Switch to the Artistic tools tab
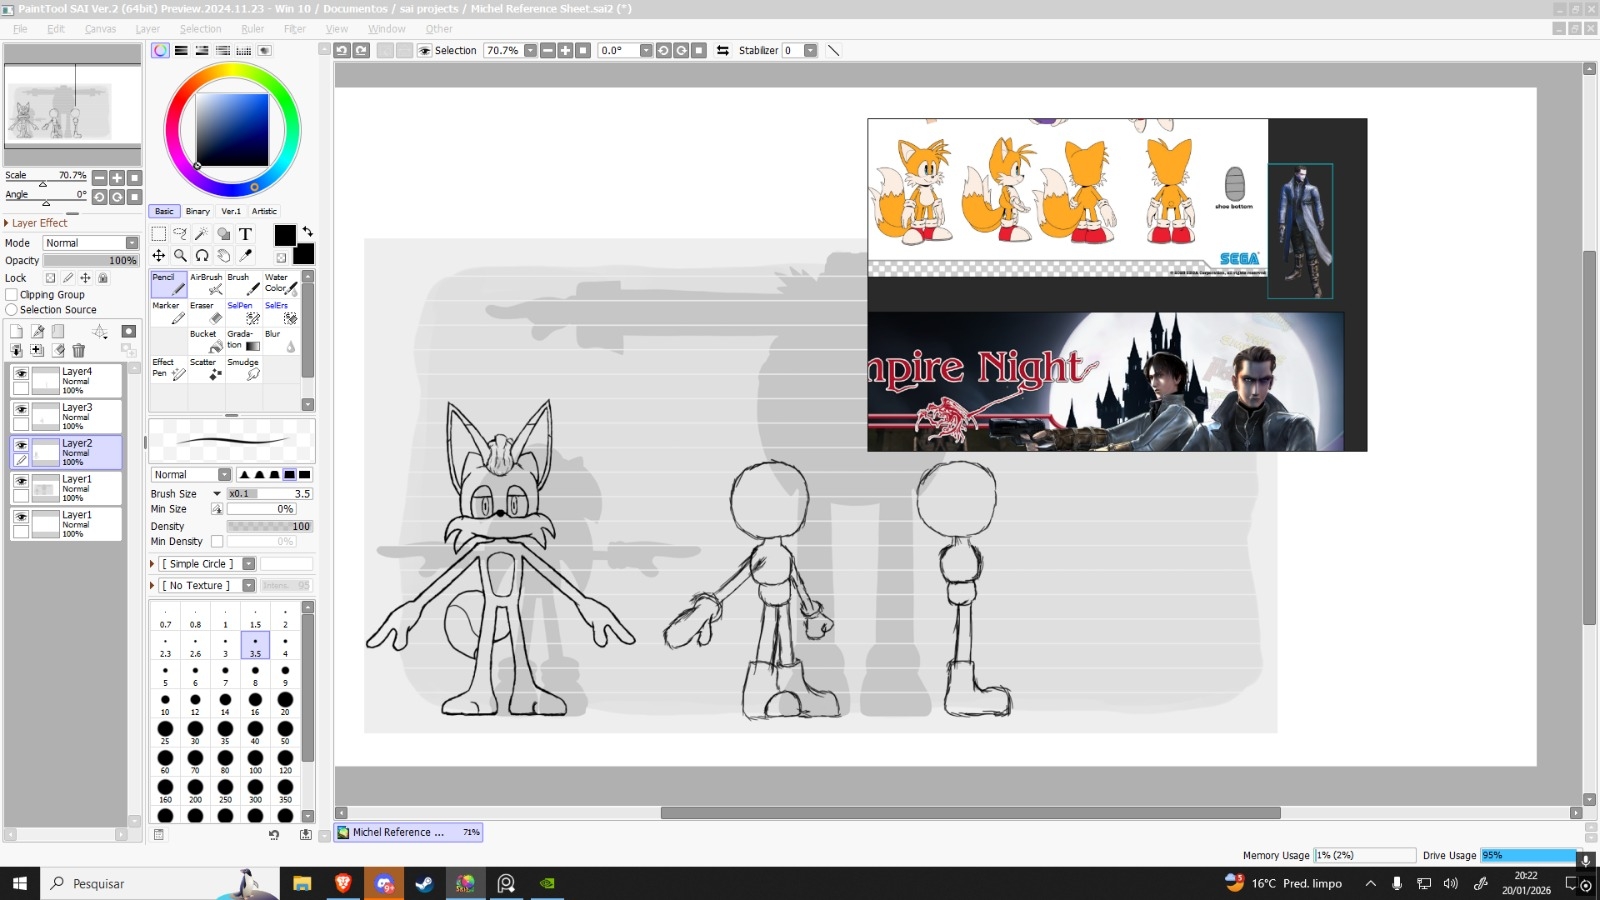1600x900 pixels. [264, 211]
